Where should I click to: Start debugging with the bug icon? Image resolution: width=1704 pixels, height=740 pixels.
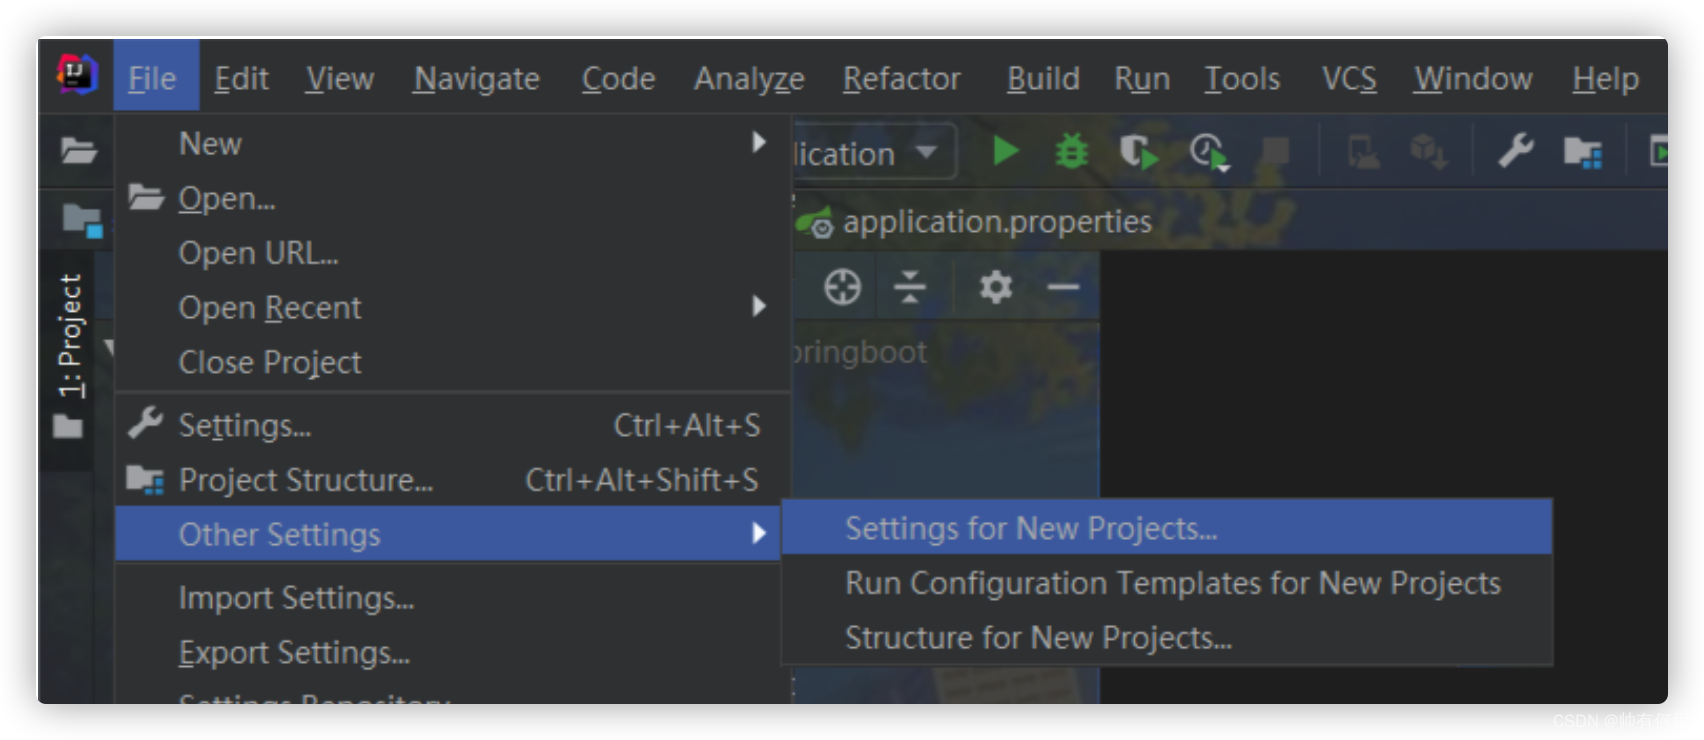tap(1071, 151)
